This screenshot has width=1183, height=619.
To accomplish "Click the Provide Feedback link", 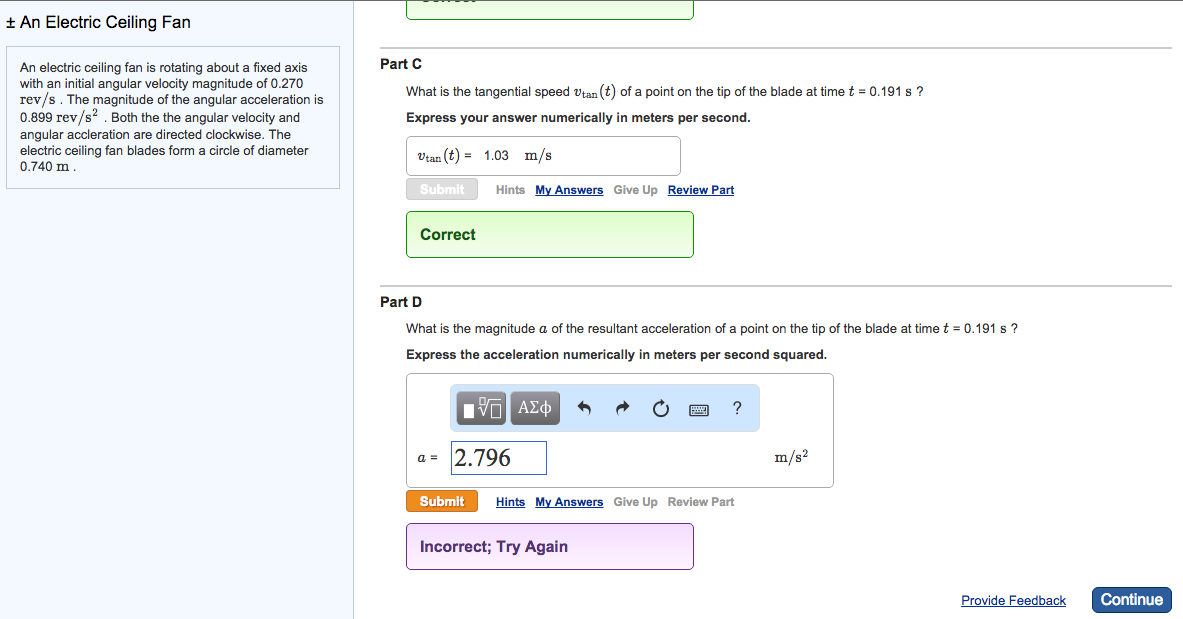I will click(1013, 601).
